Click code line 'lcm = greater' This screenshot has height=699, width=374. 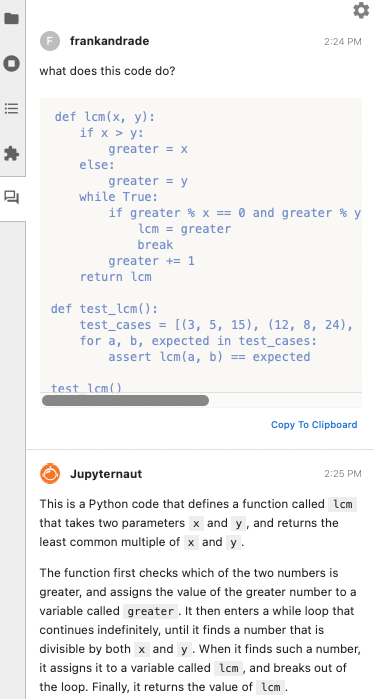coord(184,229)
